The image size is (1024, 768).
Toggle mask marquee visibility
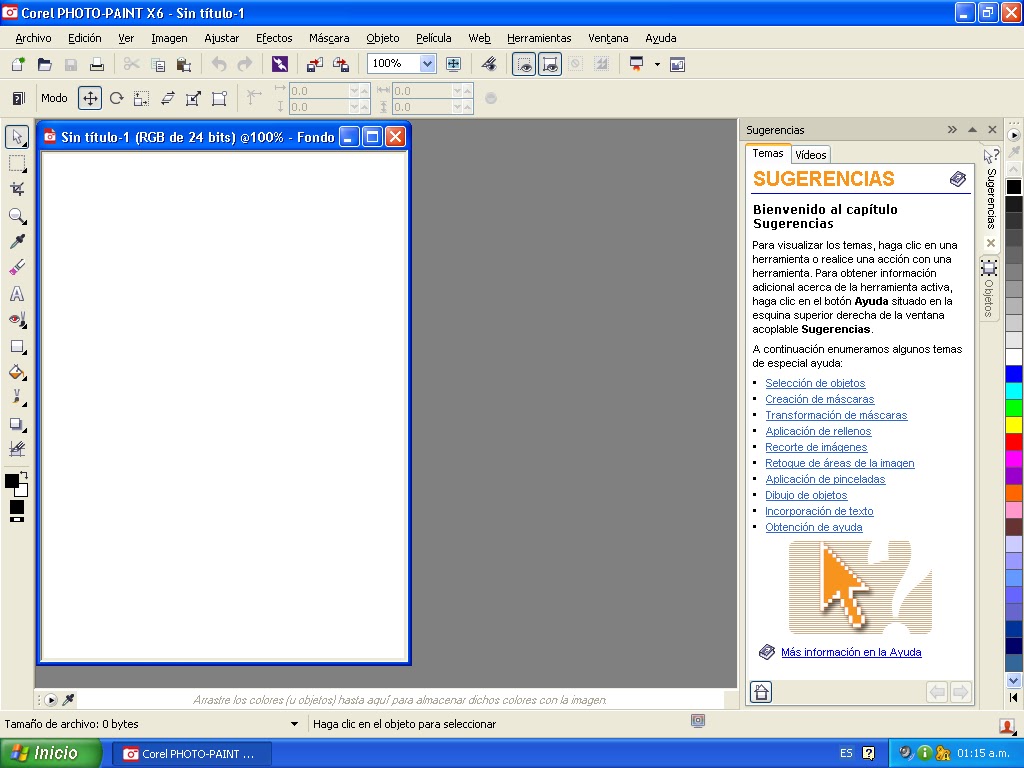tap(524, 63)
